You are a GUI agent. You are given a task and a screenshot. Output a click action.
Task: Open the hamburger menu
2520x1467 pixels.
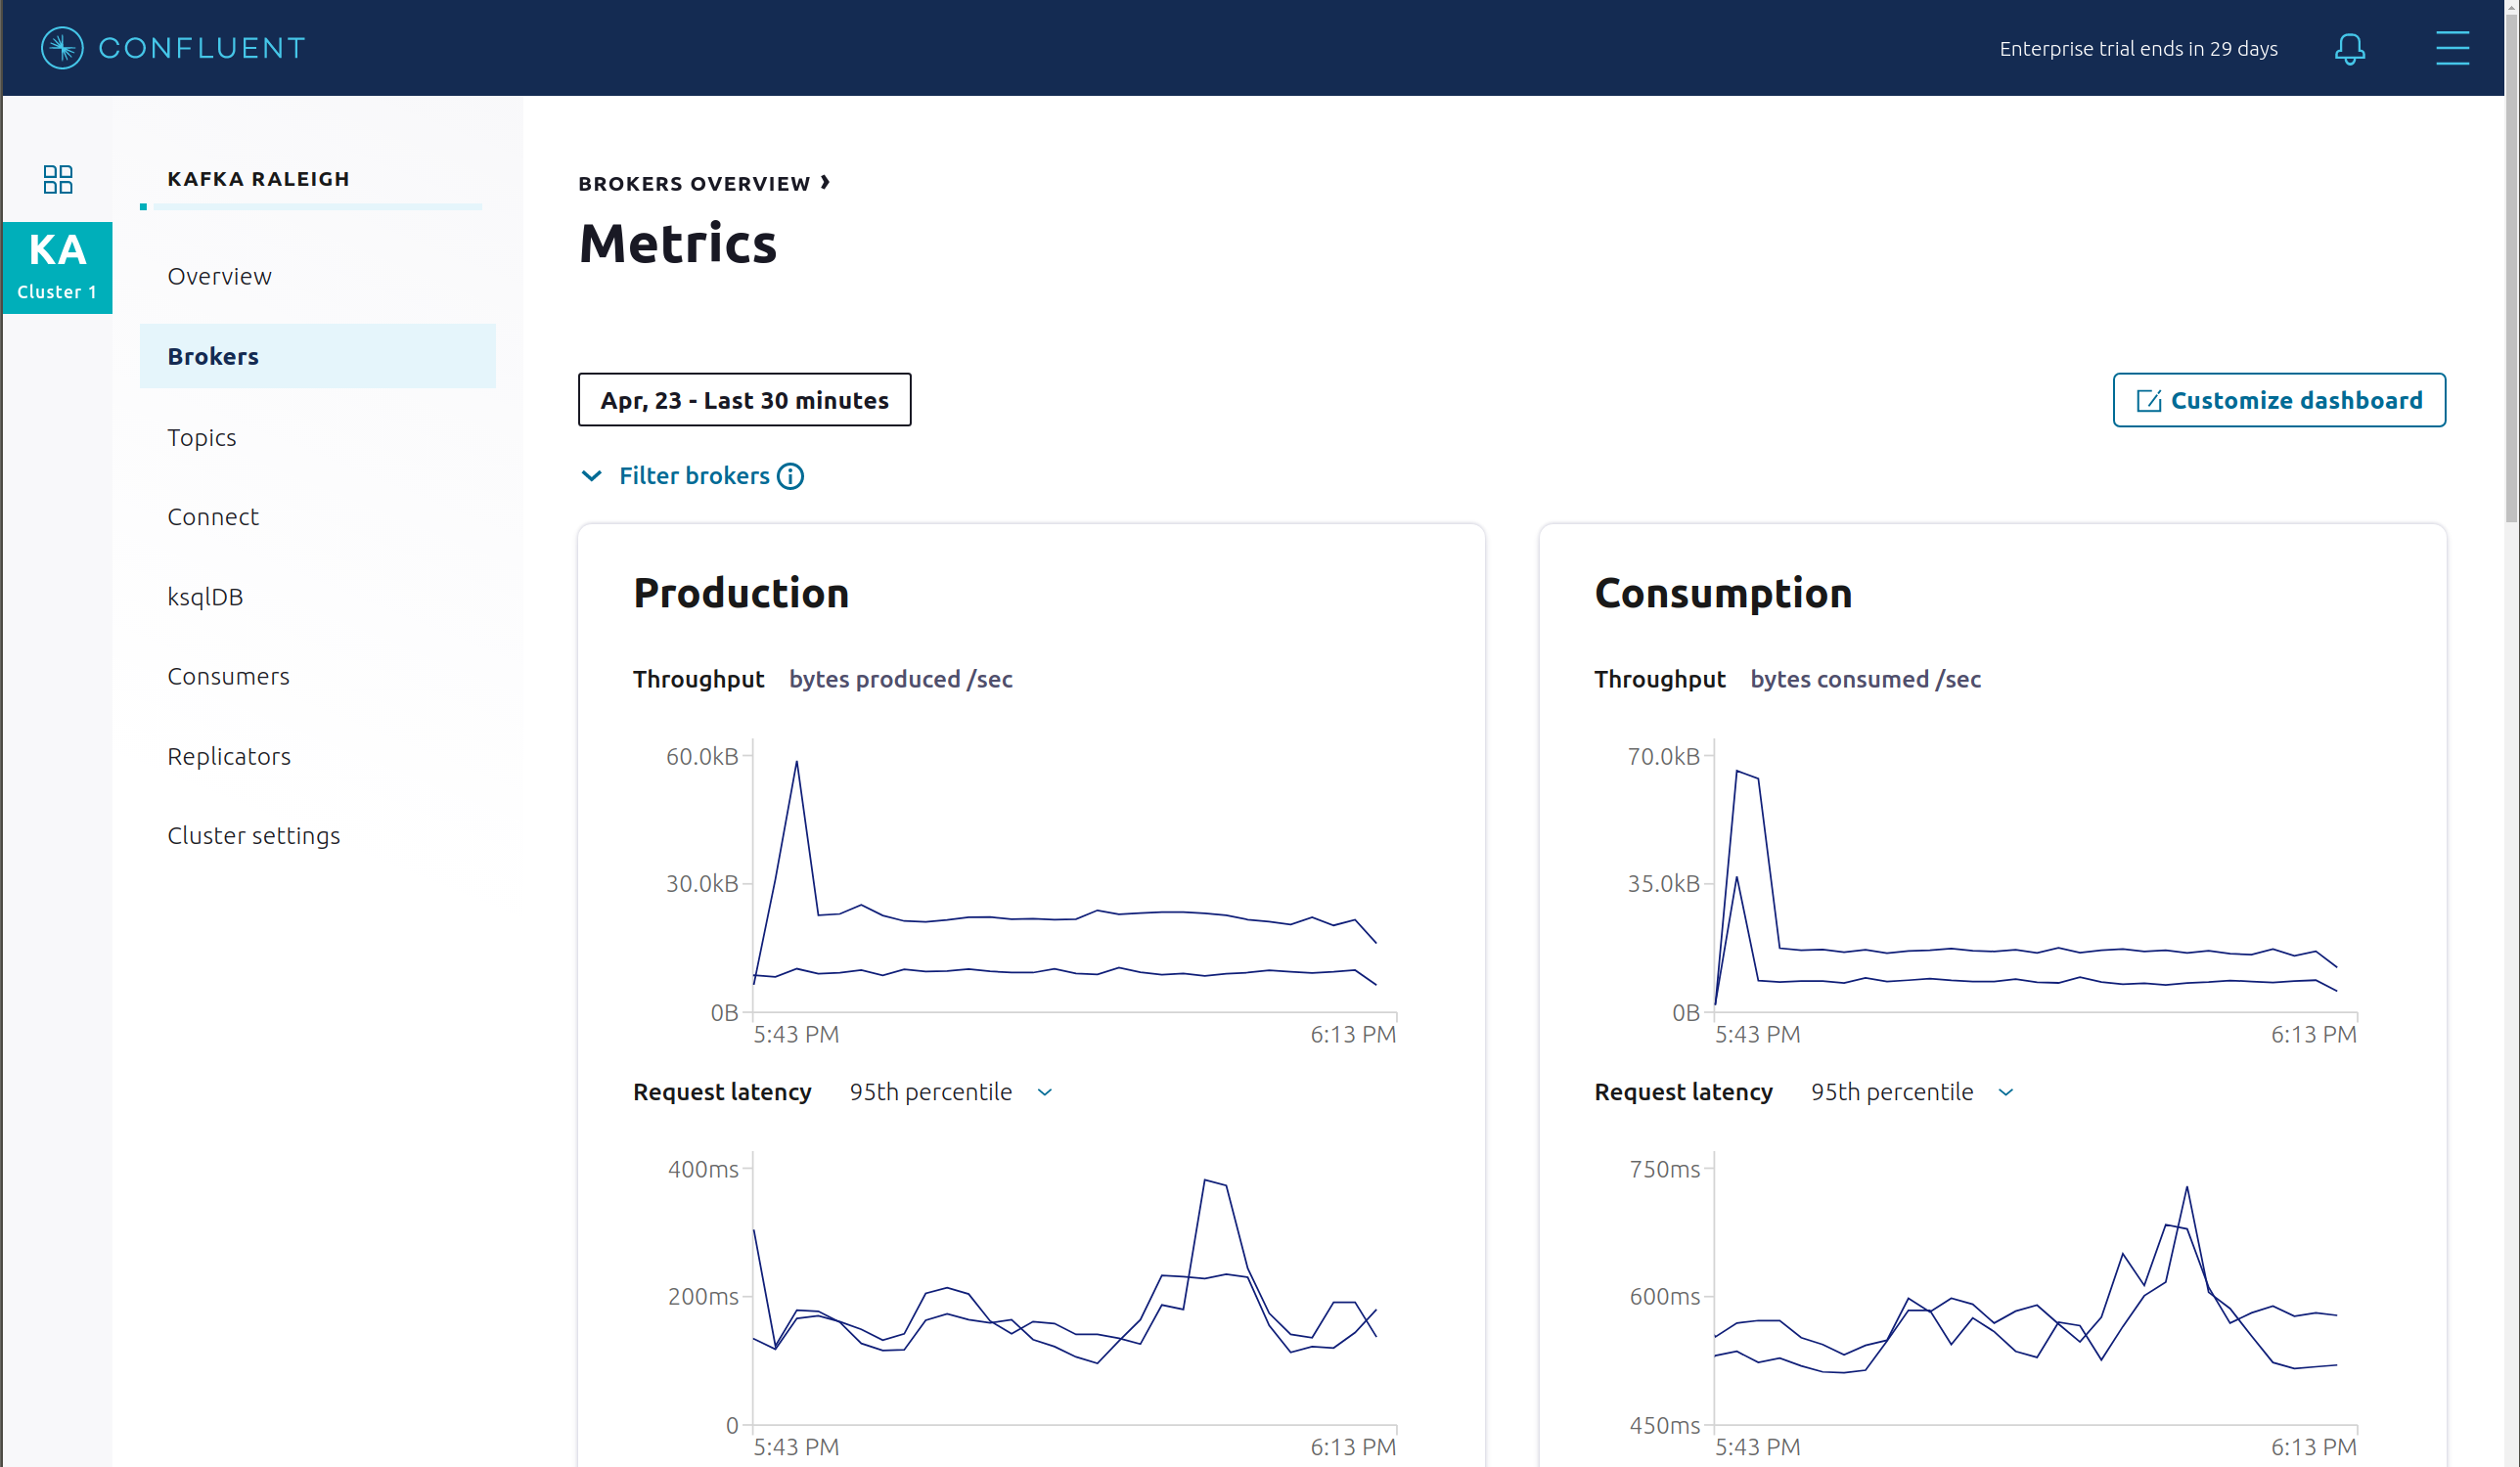(2452, 48)
